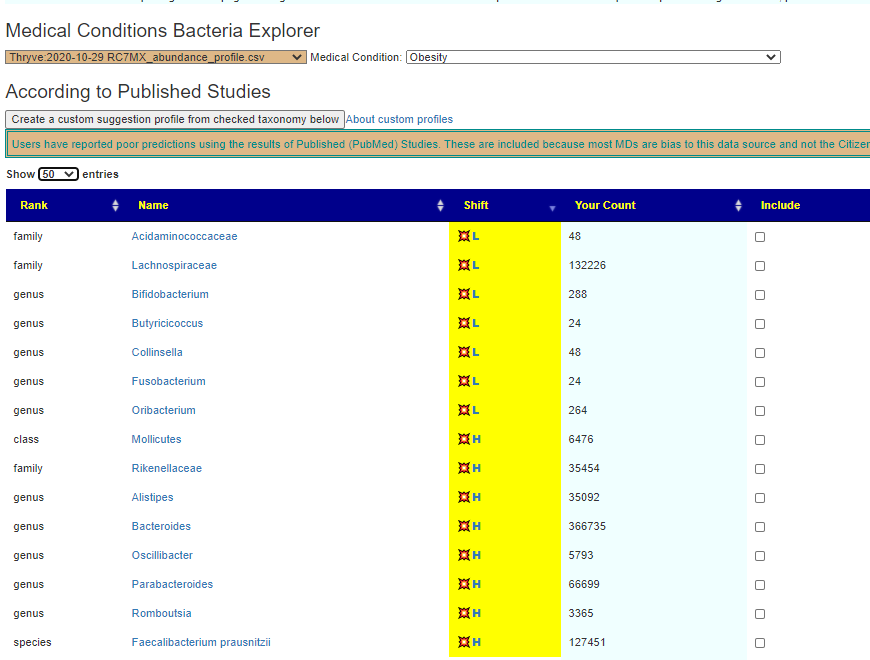
Task: Open the Show entries count dropdown
Action: 58,174
